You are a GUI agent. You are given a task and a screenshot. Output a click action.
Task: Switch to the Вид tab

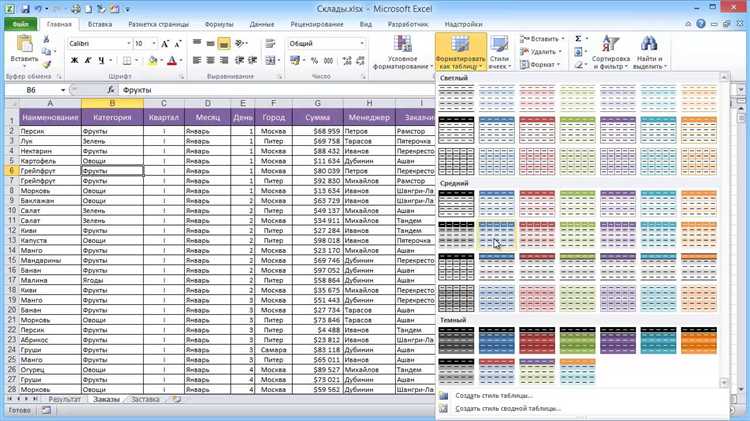coord(365,24)
